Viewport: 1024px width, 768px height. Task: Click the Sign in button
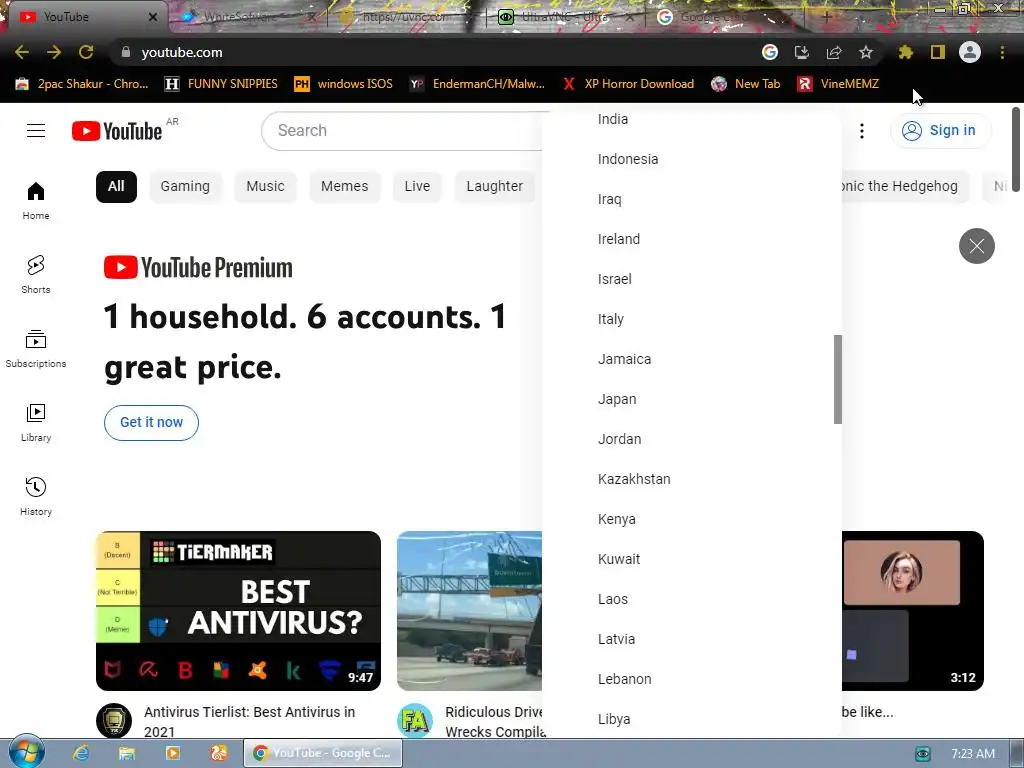pyautogui.click(x=940, y=131)
